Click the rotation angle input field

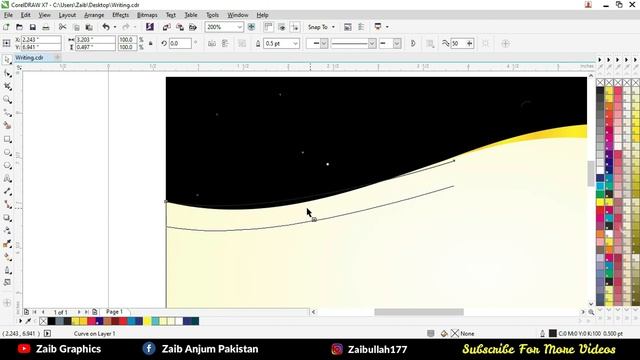(180, 43)
